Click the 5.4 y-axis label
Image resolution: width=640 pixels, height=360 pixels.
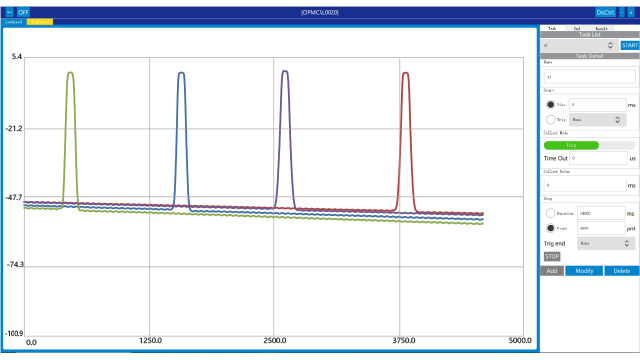click(x=17, y=57)
